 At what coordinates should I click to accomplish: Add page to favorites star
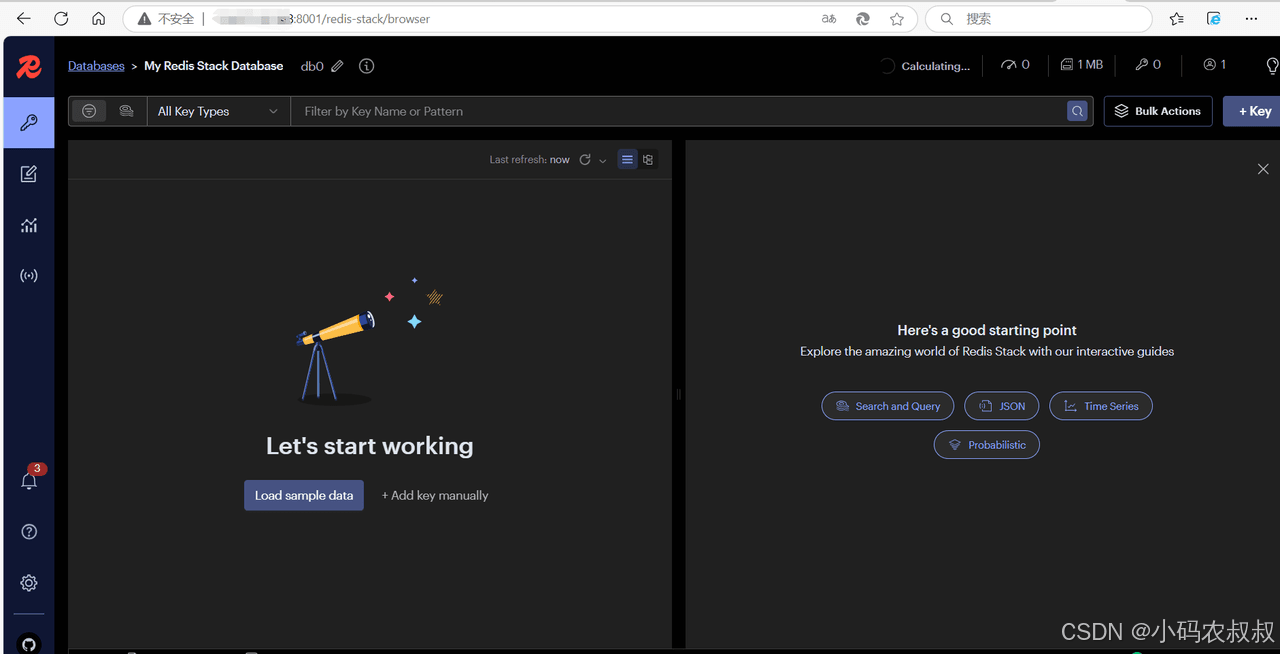point(897,19)
